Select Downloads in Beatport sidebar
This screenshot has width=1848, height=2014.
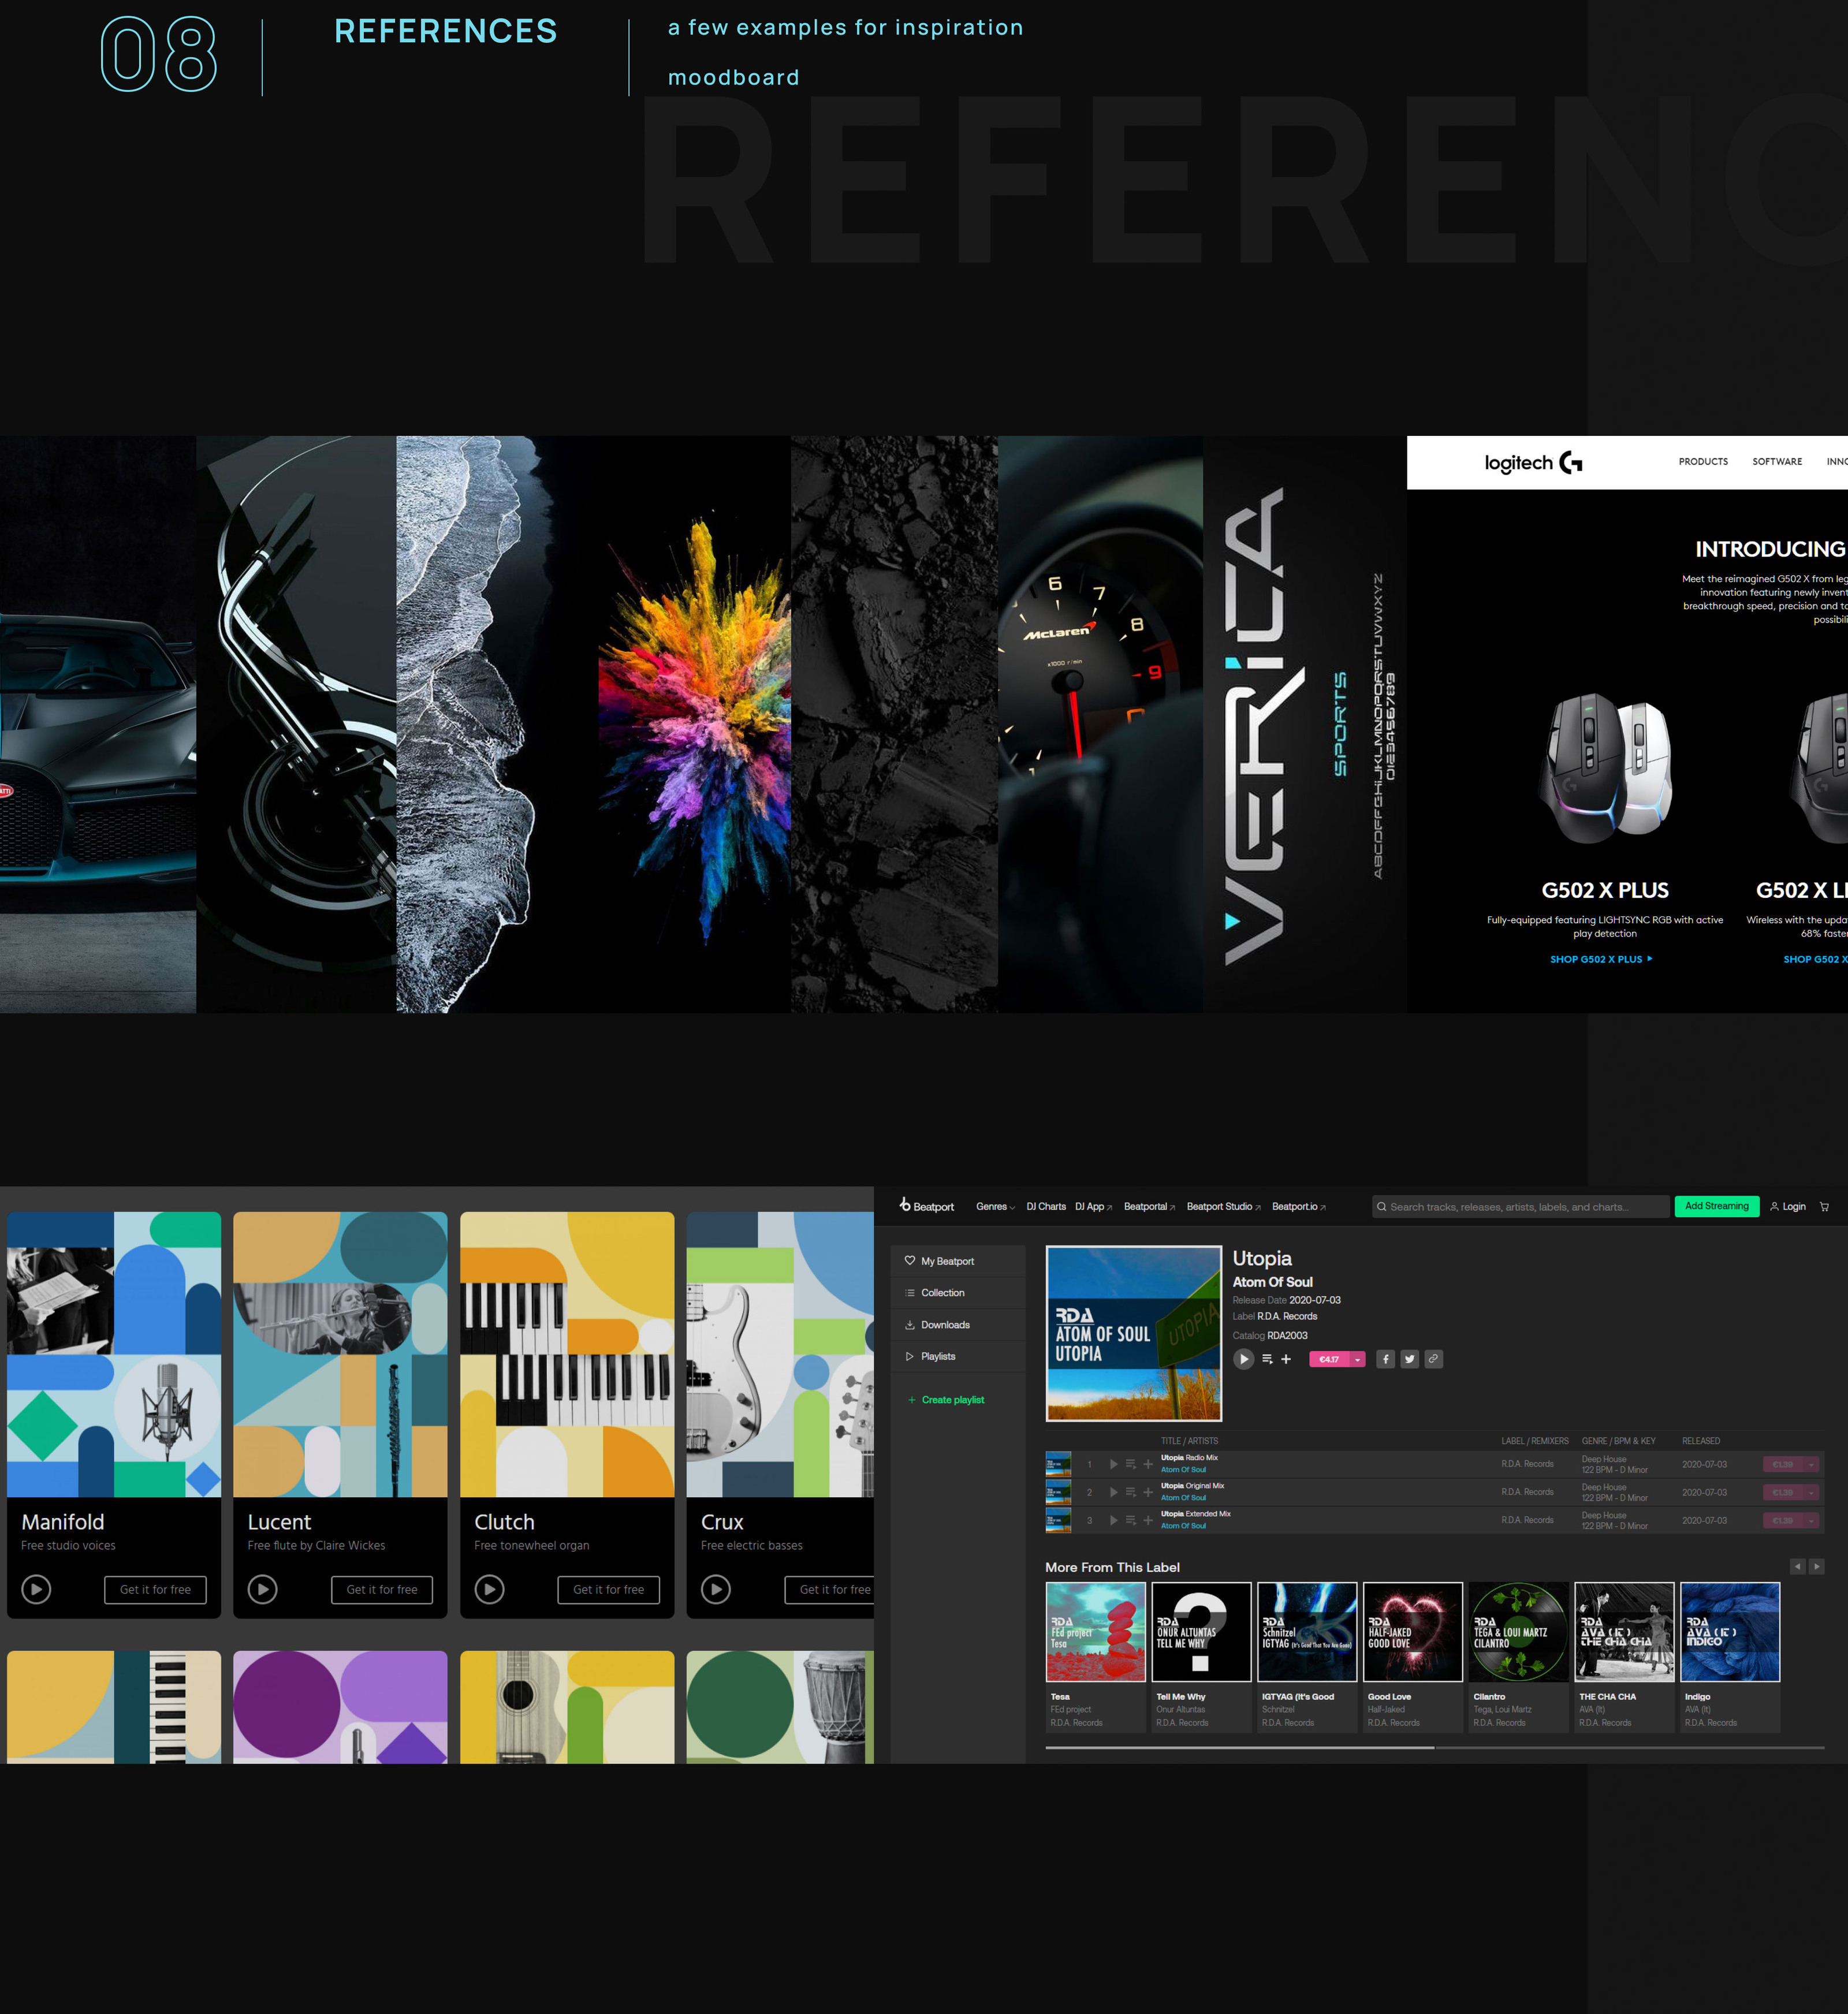coord(944,1325)
